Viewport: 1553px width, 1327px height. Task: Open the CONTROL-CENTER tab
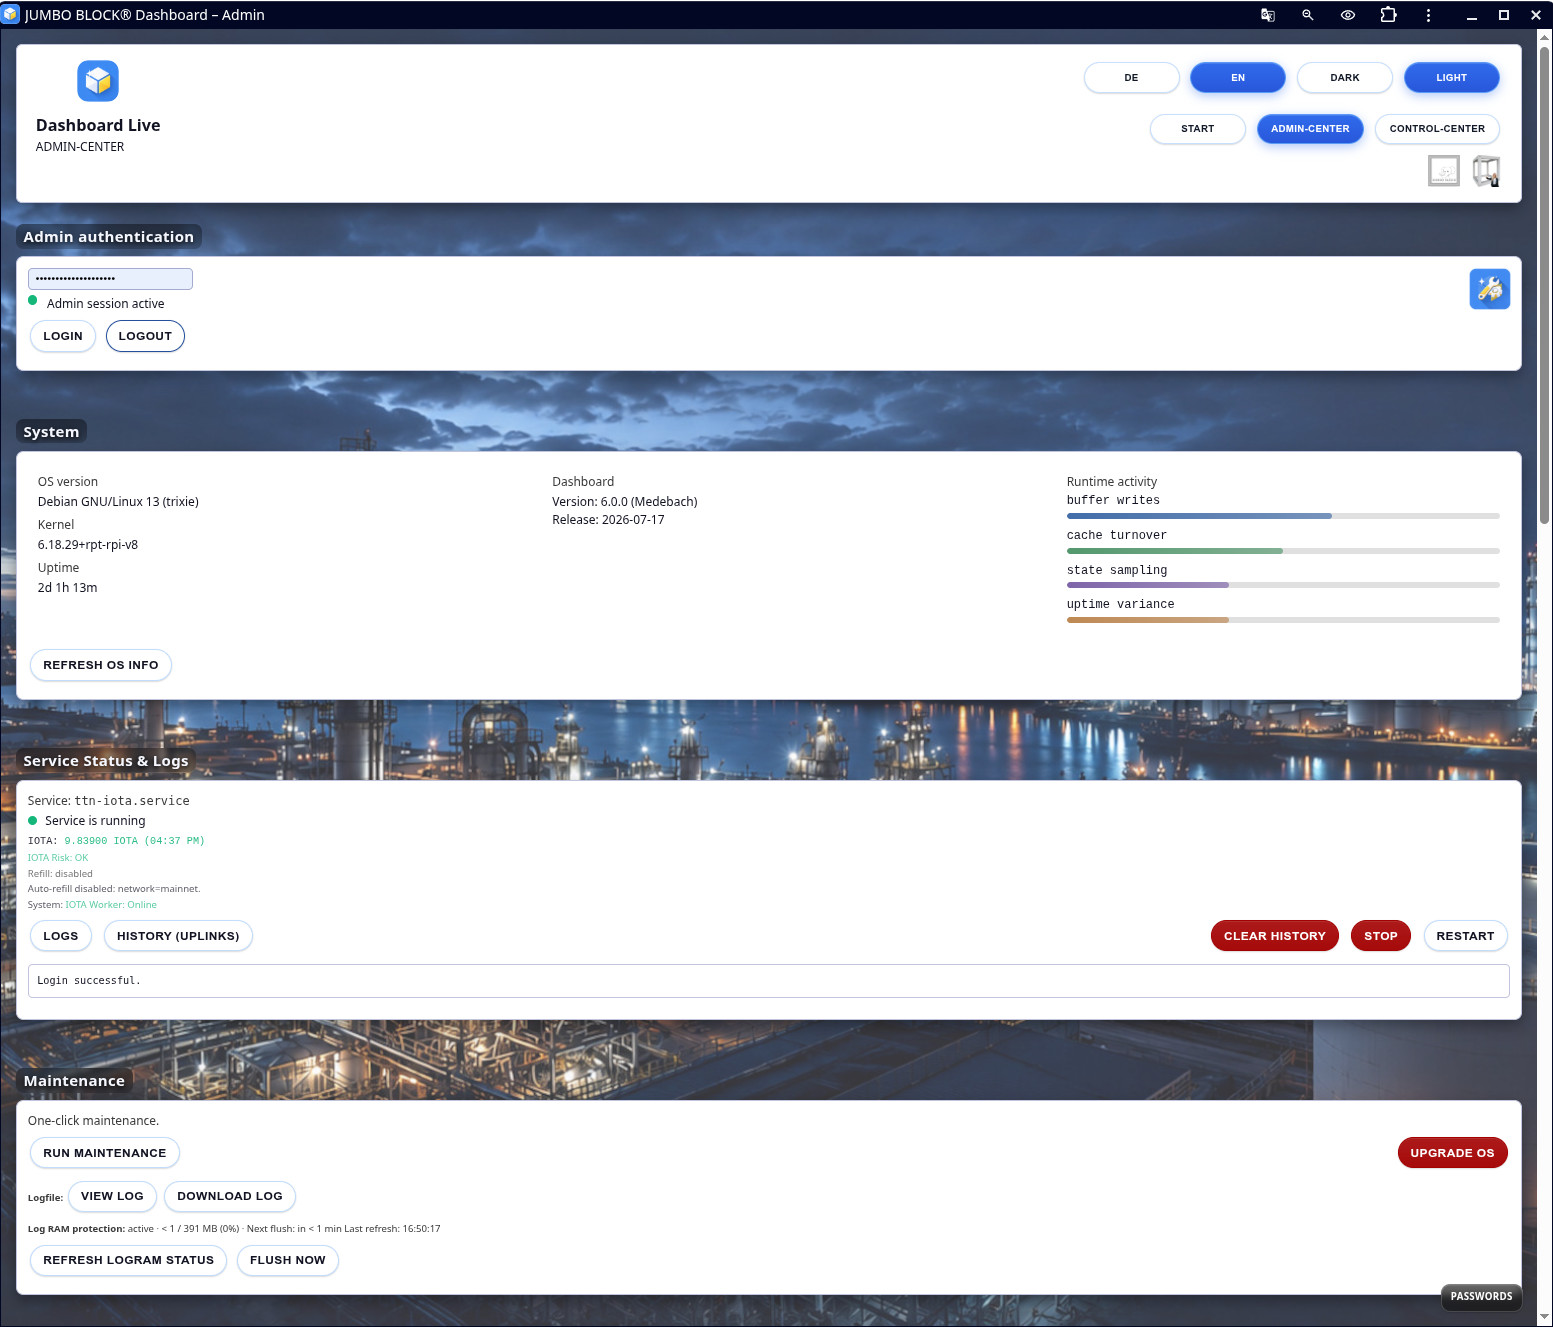click(x=1437, y=129)
